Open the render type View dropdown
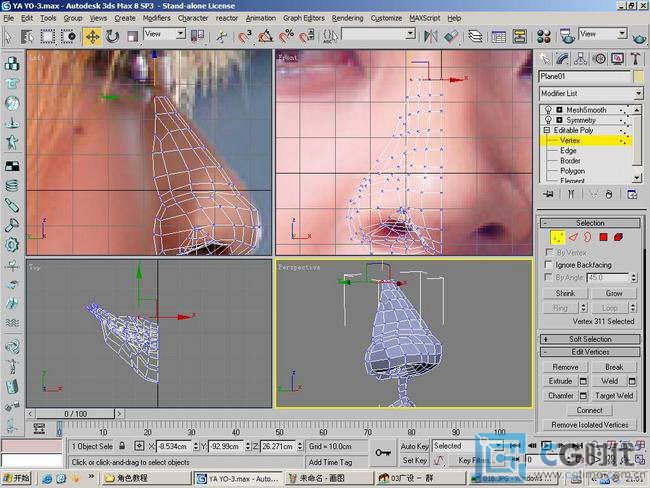The width and height of the screenshot is (650, 488). pyautogui.click(x=622, y=34)
